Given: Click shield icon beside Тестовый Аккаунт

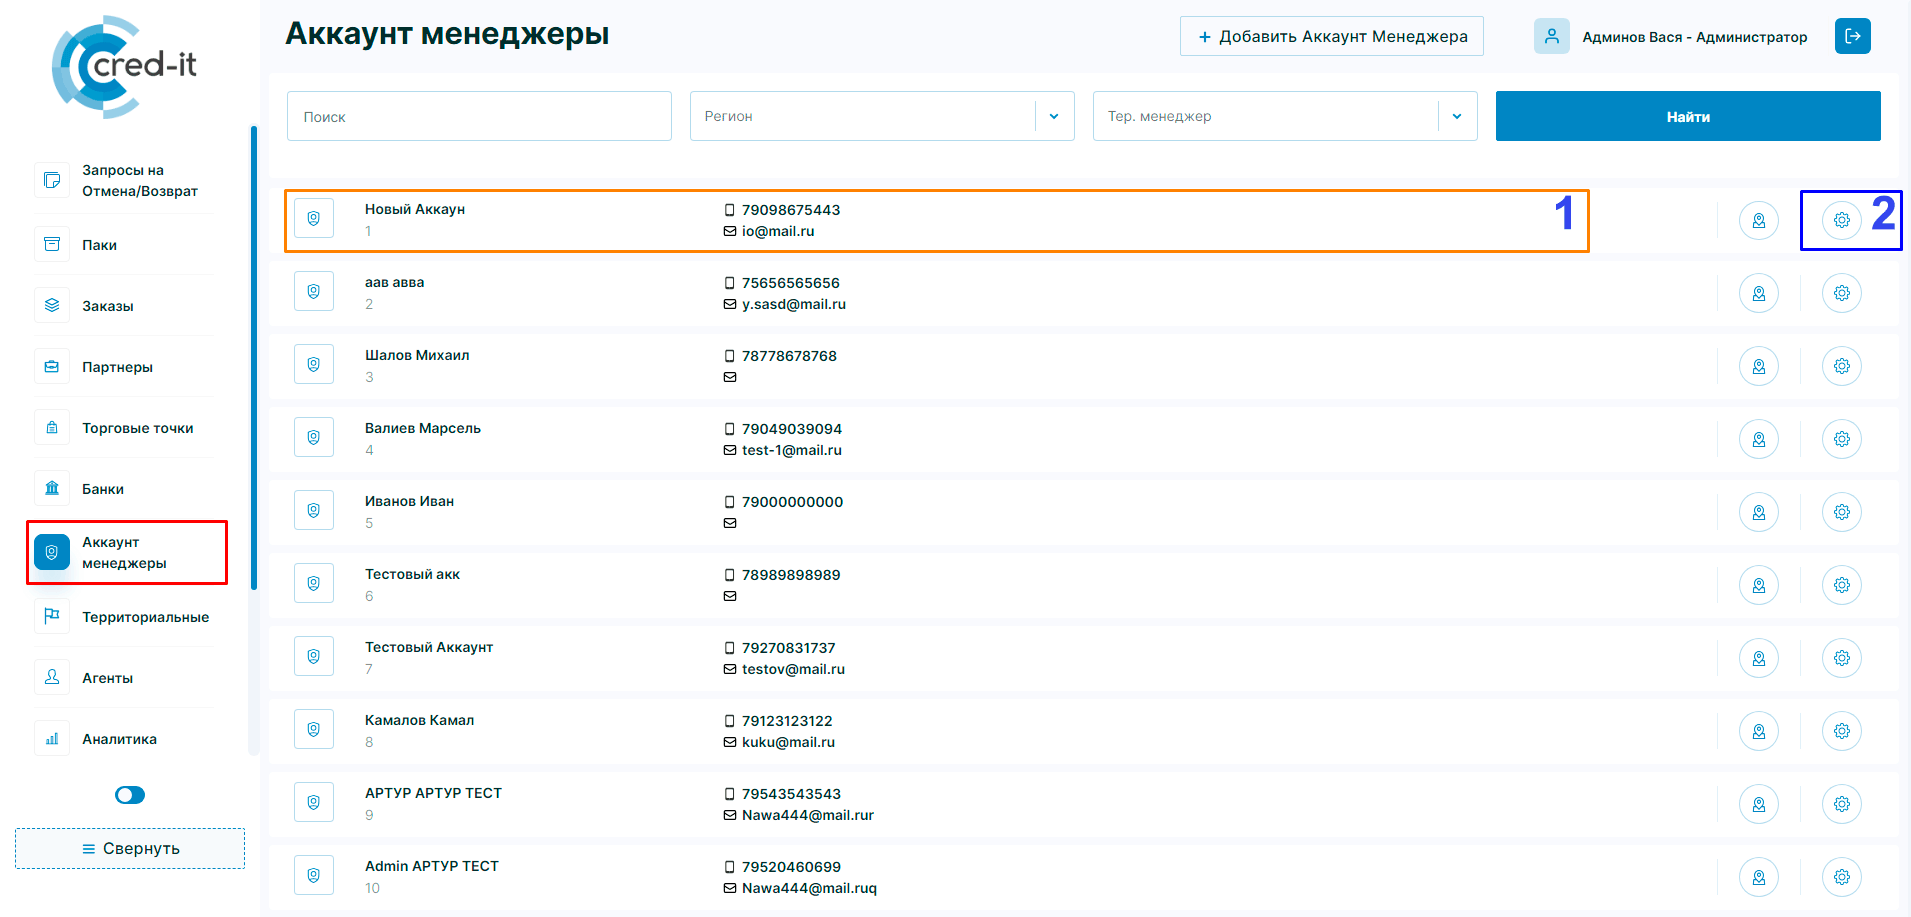Looking at the screenshot, I should click(314, 657).
